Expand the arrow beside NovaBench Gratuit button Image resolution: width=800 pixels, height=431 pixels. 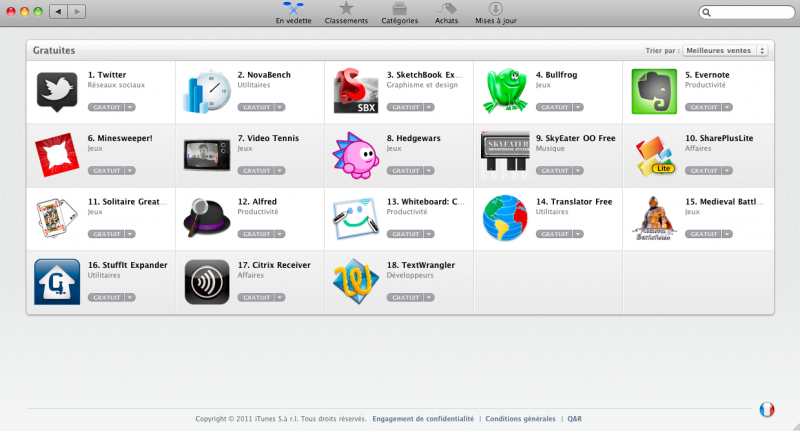[280, 106]
